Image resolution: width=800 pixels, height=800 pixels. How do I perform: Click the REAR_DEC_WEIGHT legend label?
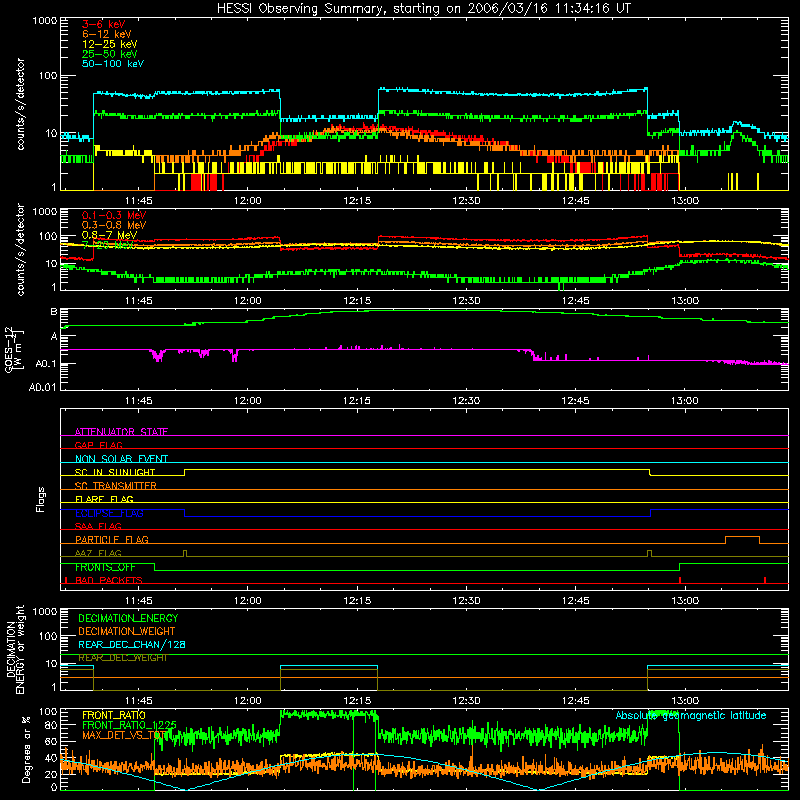[122, 658]
